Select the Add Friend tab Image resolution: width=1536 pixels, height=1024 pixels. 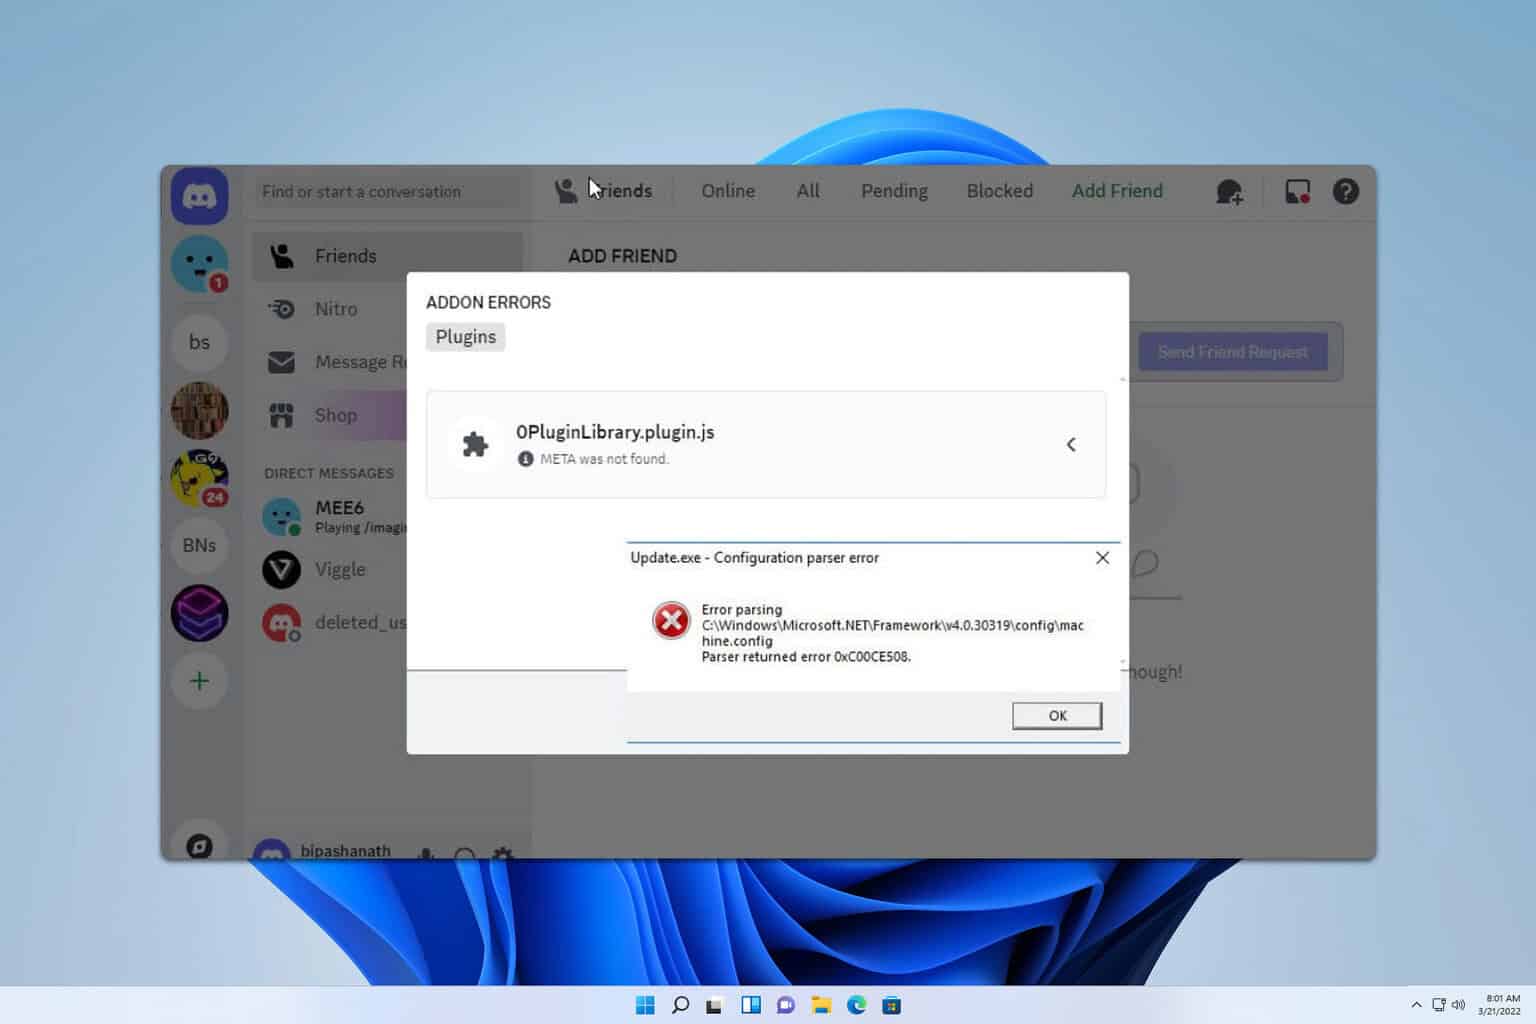click(1117, 191)
